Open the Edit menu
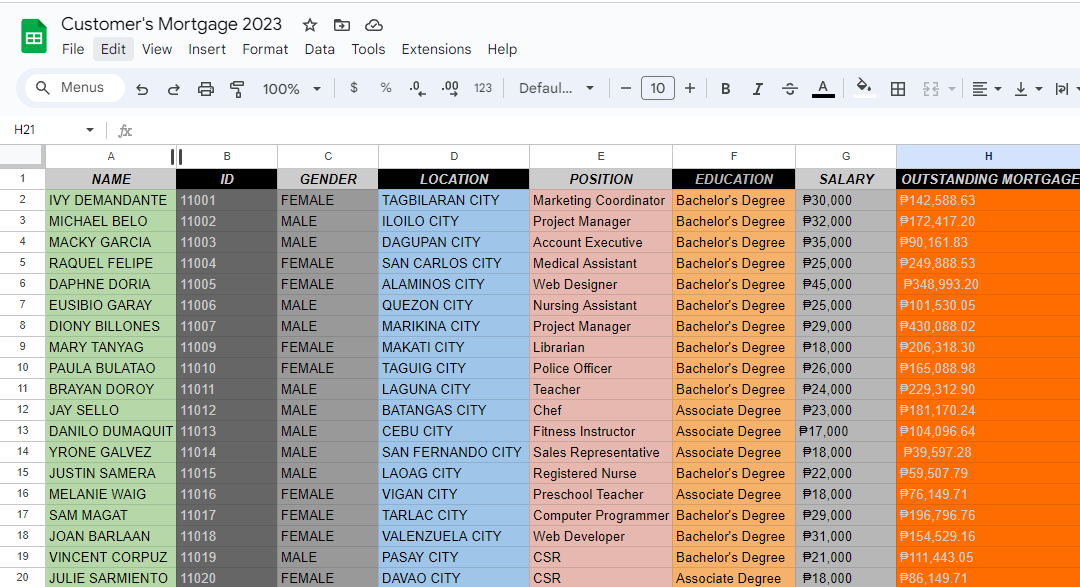This screenshot has width=1080, height=587. (x=114, y=50)
